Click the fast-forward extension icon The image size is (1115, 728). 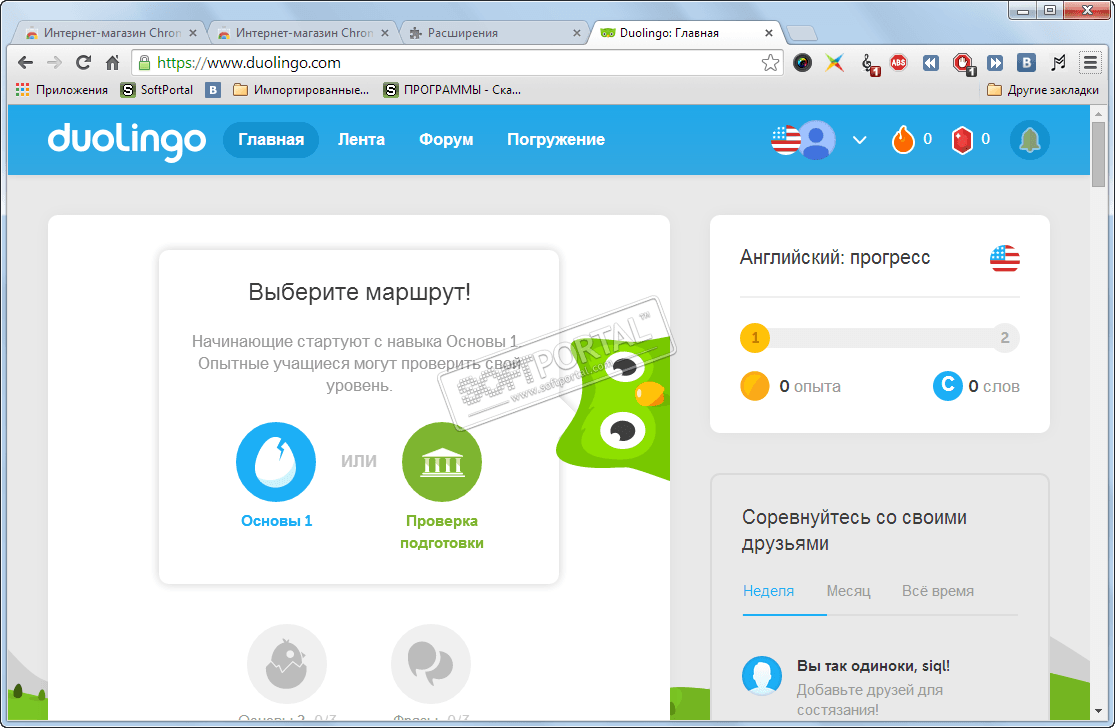[x=996, y=63]
